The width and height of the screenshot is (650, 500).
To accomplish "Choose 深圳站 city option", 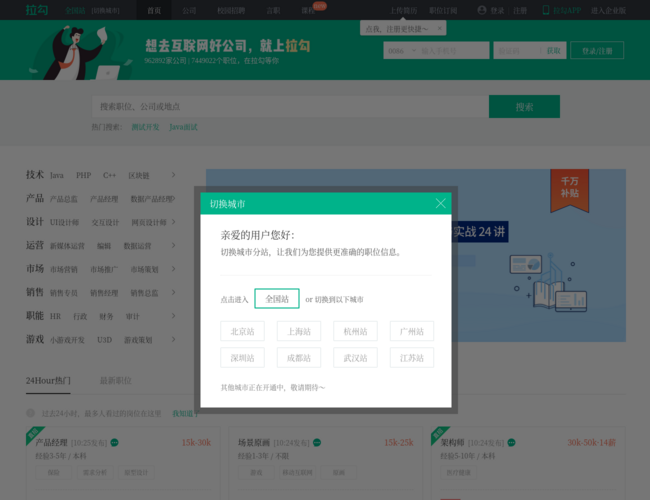I will 243,358.
